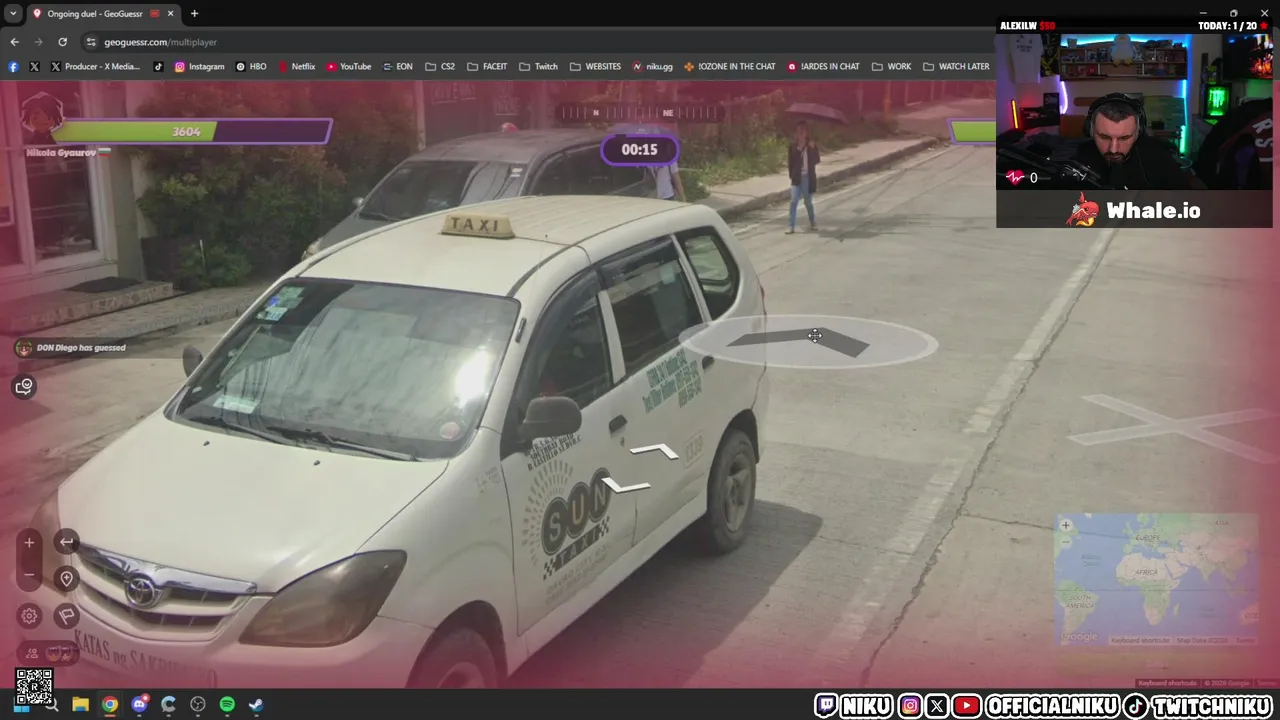This screenshot has width=1280, height=720.
Task: Reload the GeoGuessr page
Action: tap(62, 42)
